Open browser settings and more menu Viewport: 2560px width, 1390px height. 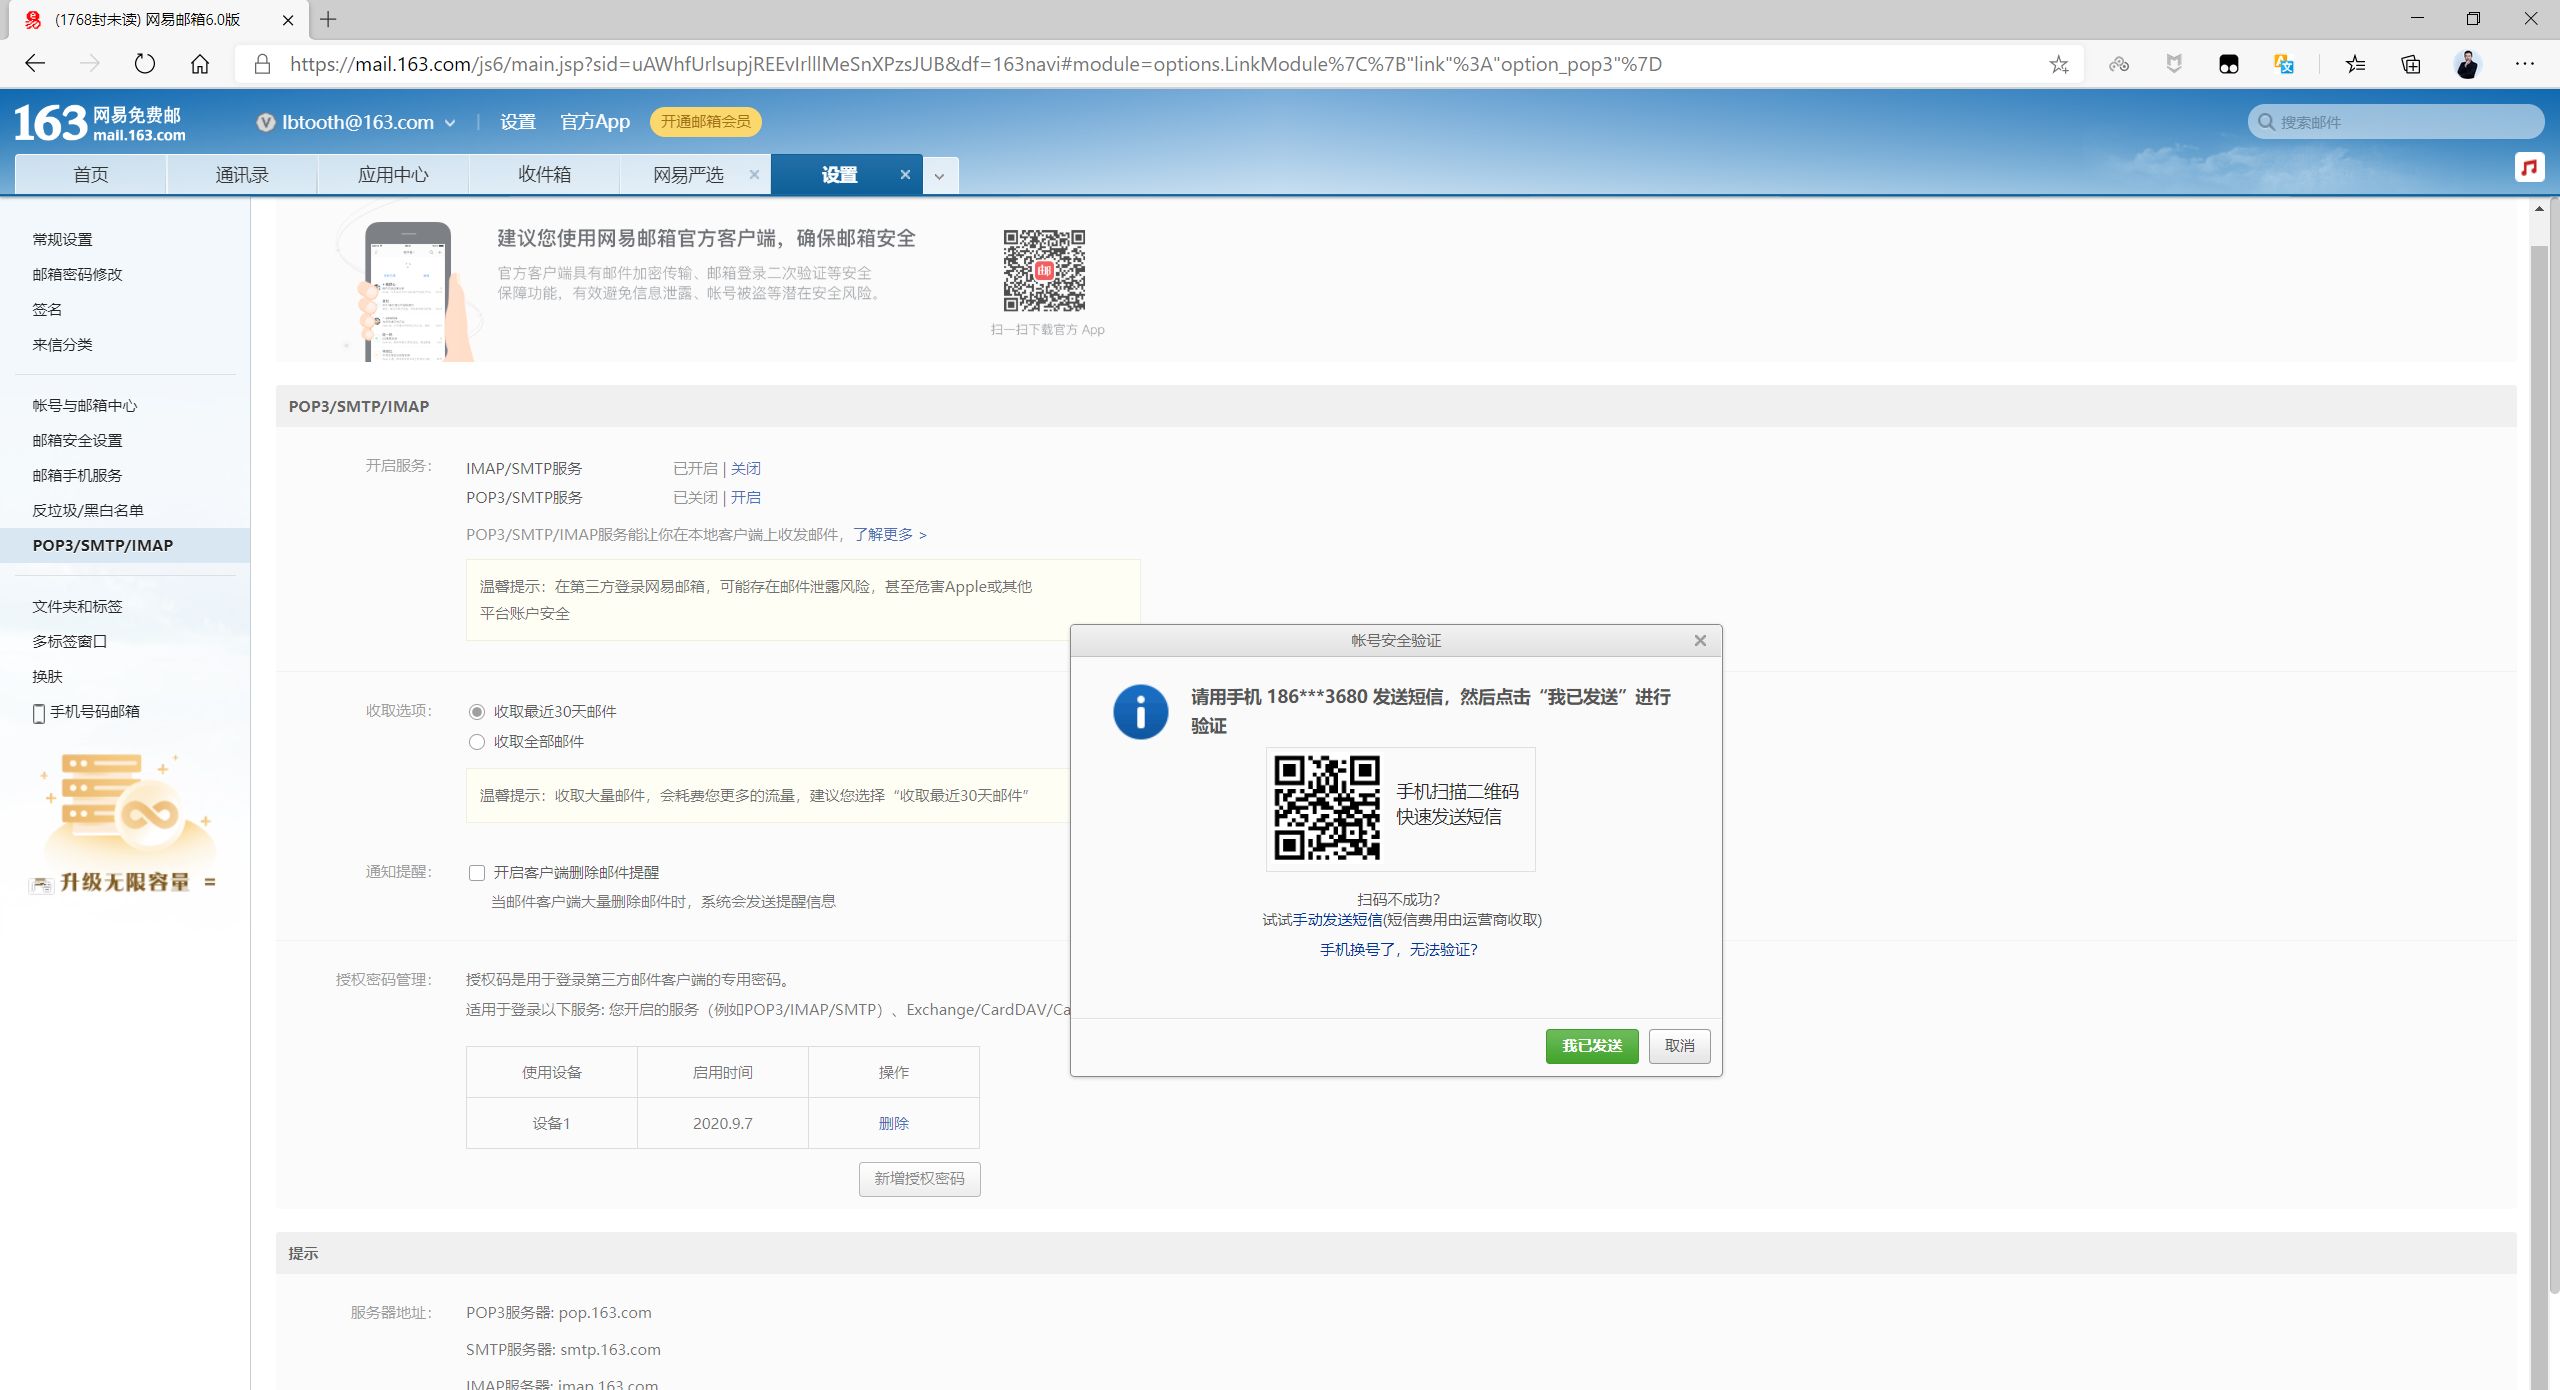(x=2524, y=64)
